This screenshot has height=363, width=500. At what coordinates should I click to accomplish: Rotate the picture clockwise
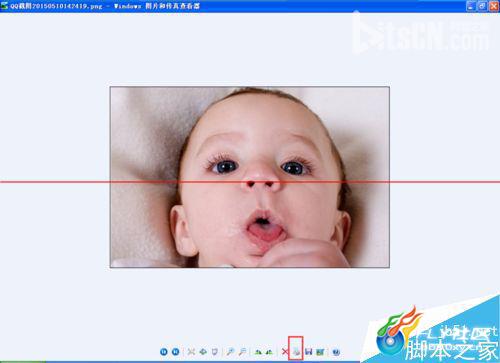pyautogui.click(x=258, y=352)
